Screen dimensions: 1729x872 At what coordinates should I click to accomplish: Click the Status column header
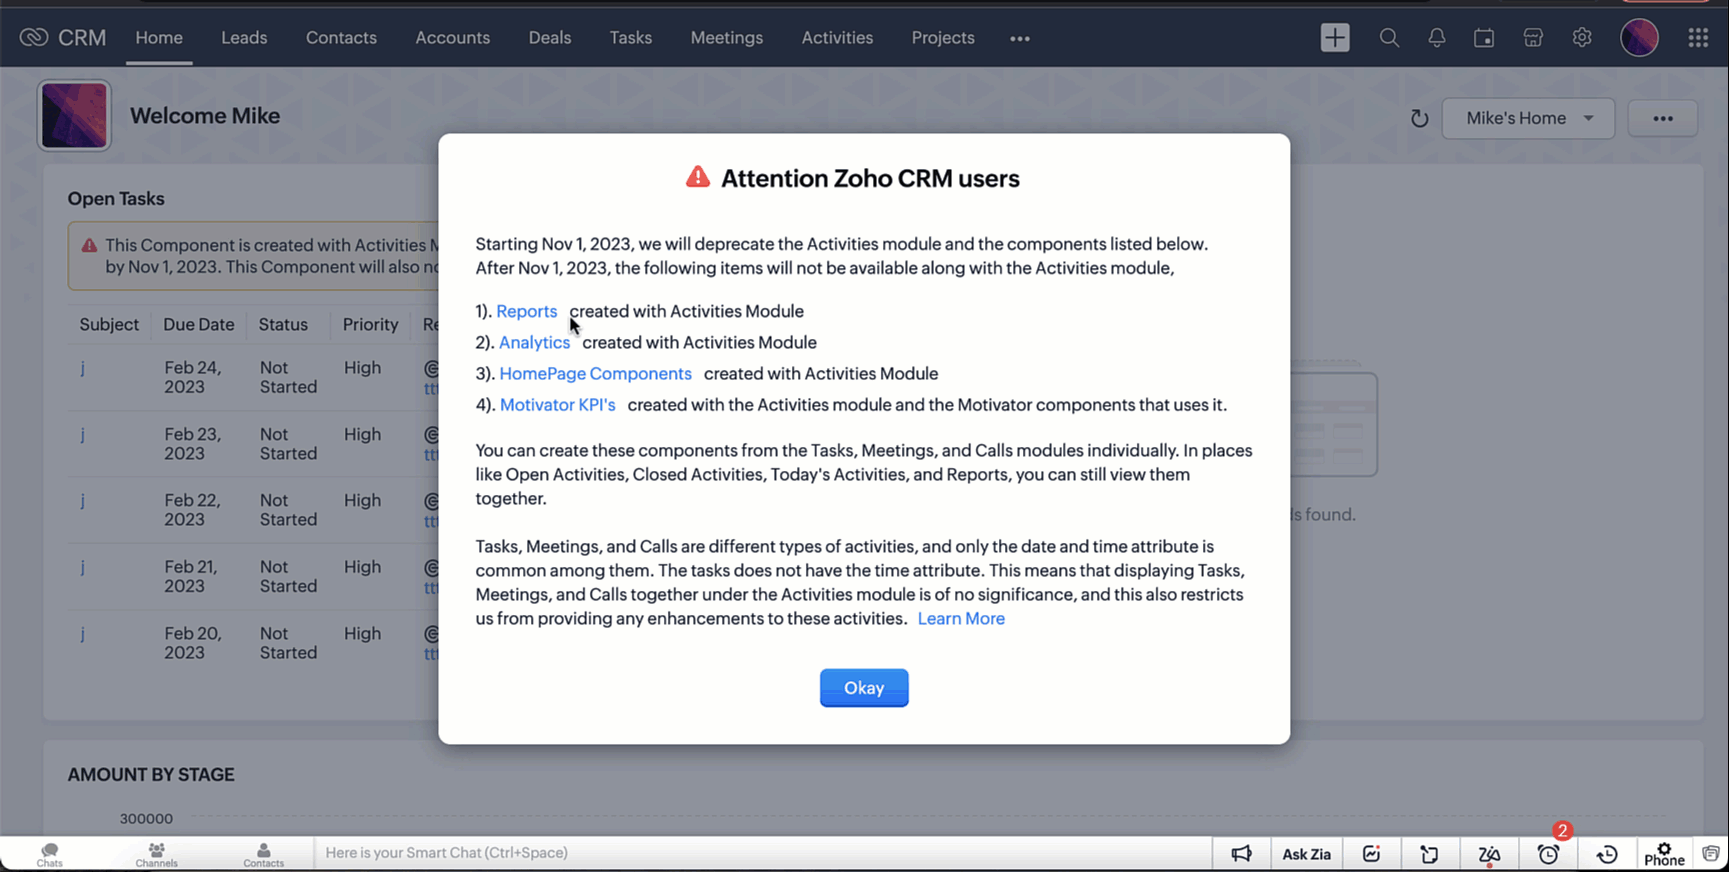point(283,325)
